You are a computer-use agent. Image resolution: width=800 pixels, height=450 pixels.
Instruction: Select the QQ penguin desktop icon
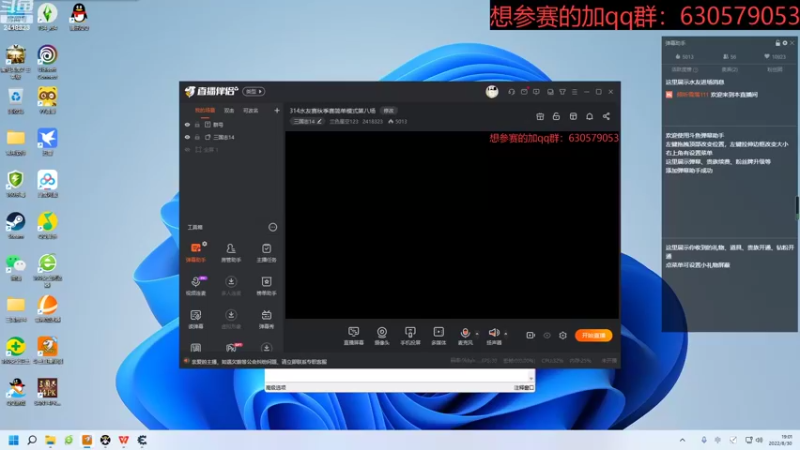(79, 17)
